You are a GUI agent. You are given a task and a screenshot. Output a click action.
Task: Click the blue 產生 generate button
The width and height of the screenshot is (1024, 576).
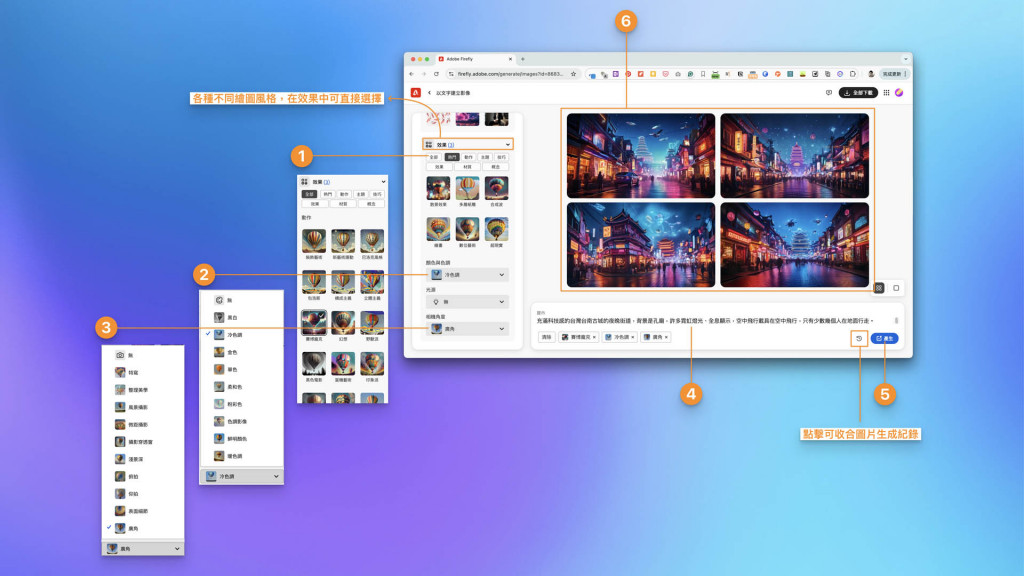pos(884,338)
